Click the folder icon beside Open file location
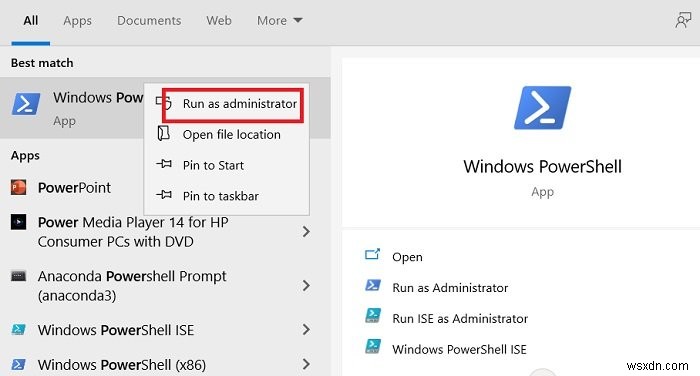 click(164, 133)
